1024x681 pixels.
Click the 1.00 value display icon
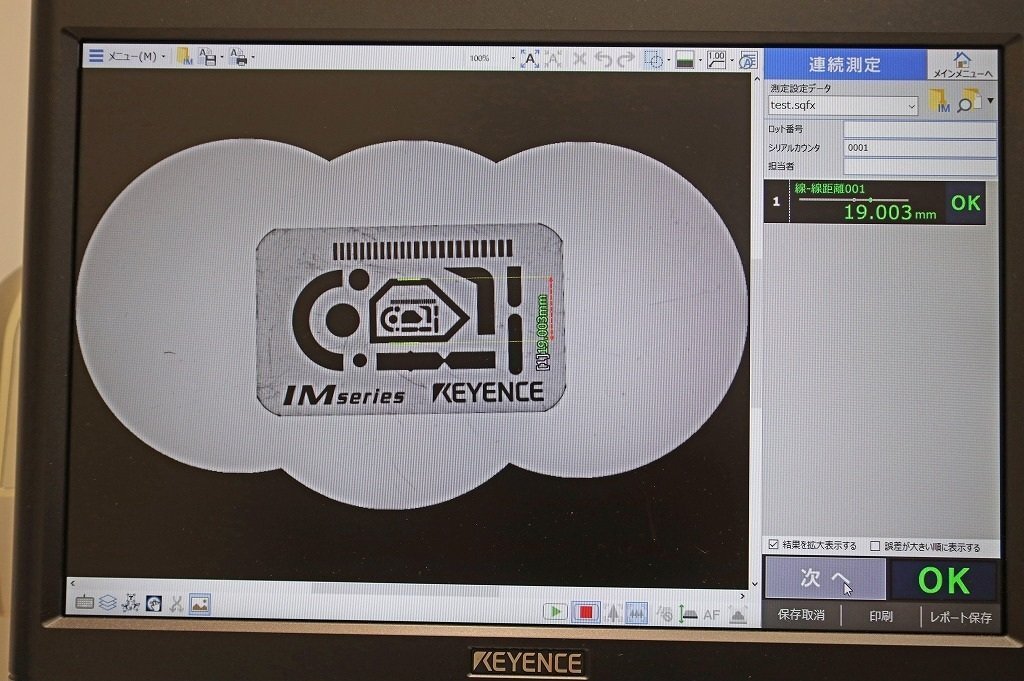716,60
